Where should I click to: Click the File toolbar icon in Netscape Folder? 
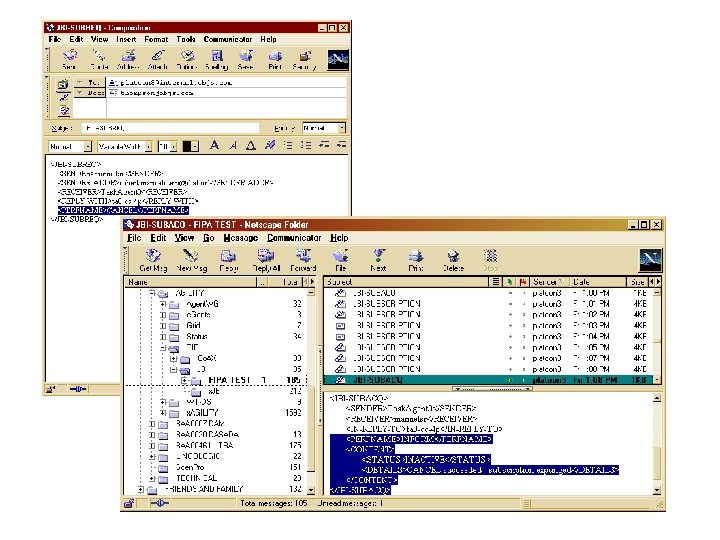click(340, 261)
